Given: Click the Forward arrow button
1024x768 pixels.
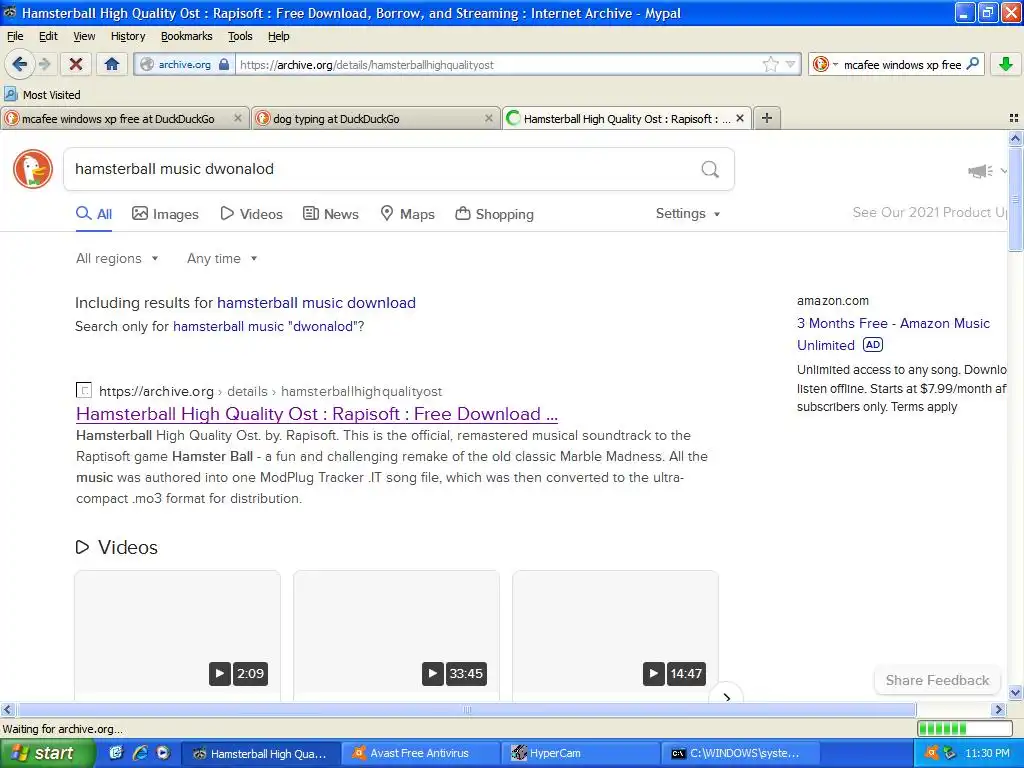Looking at the screenshot, I should coord(44,64).
